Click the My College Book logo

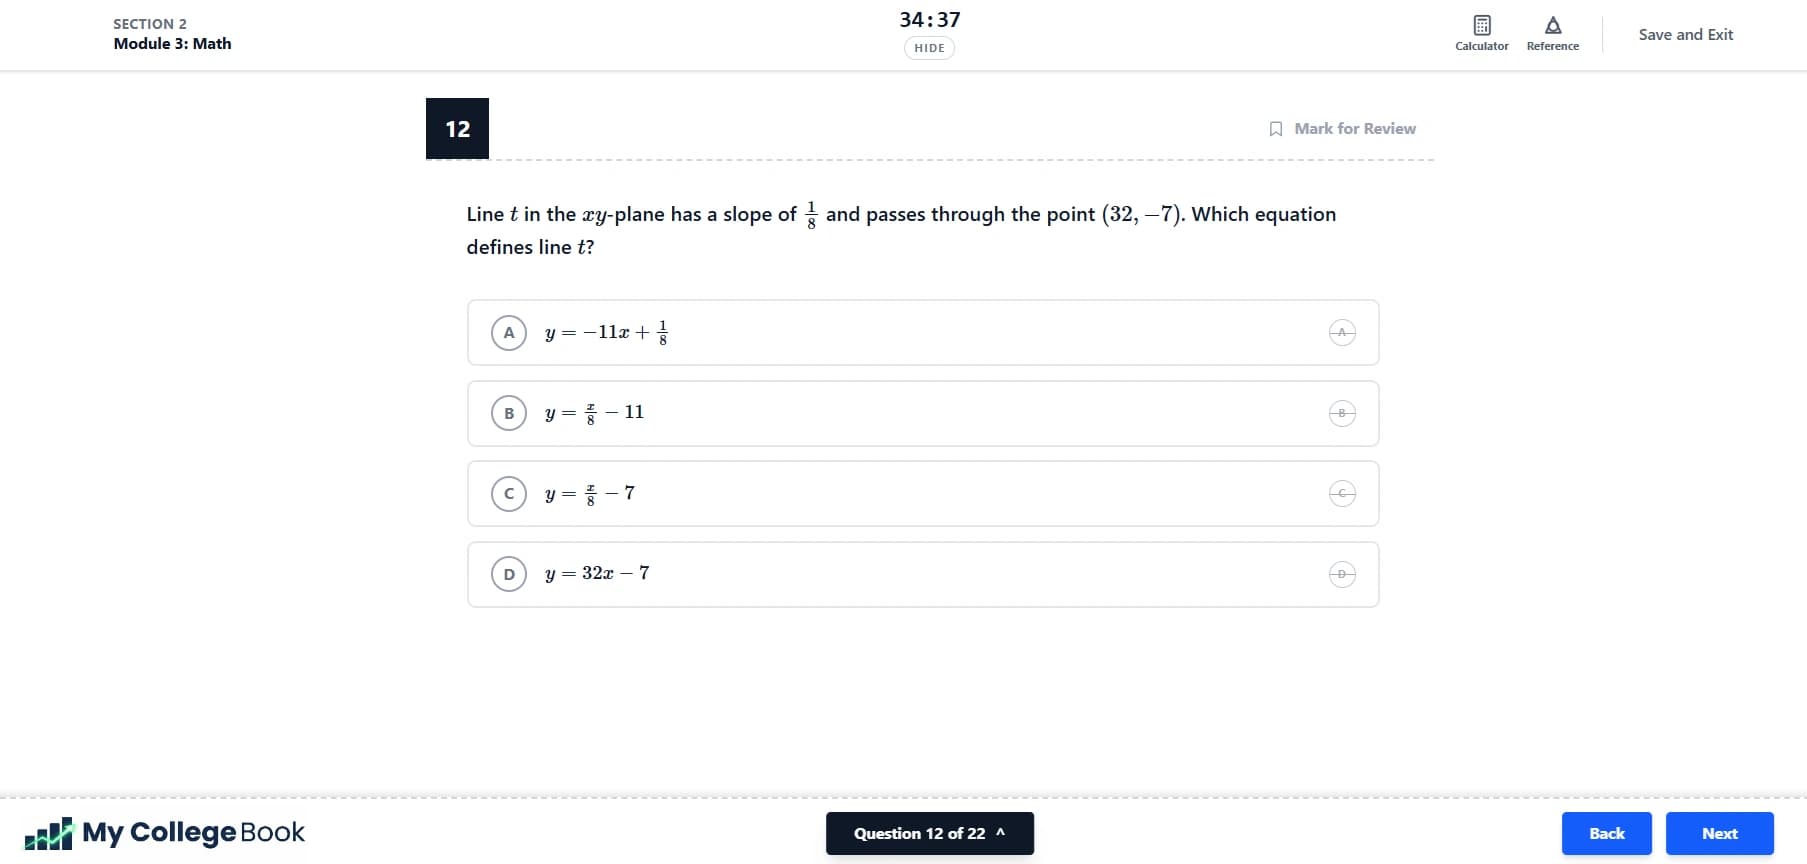[165, 832]
